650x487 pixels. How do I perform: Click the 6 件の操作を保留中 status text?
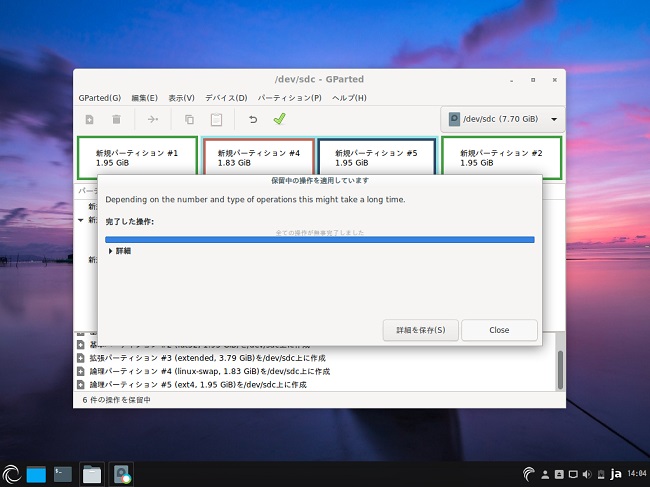[116, 400]
